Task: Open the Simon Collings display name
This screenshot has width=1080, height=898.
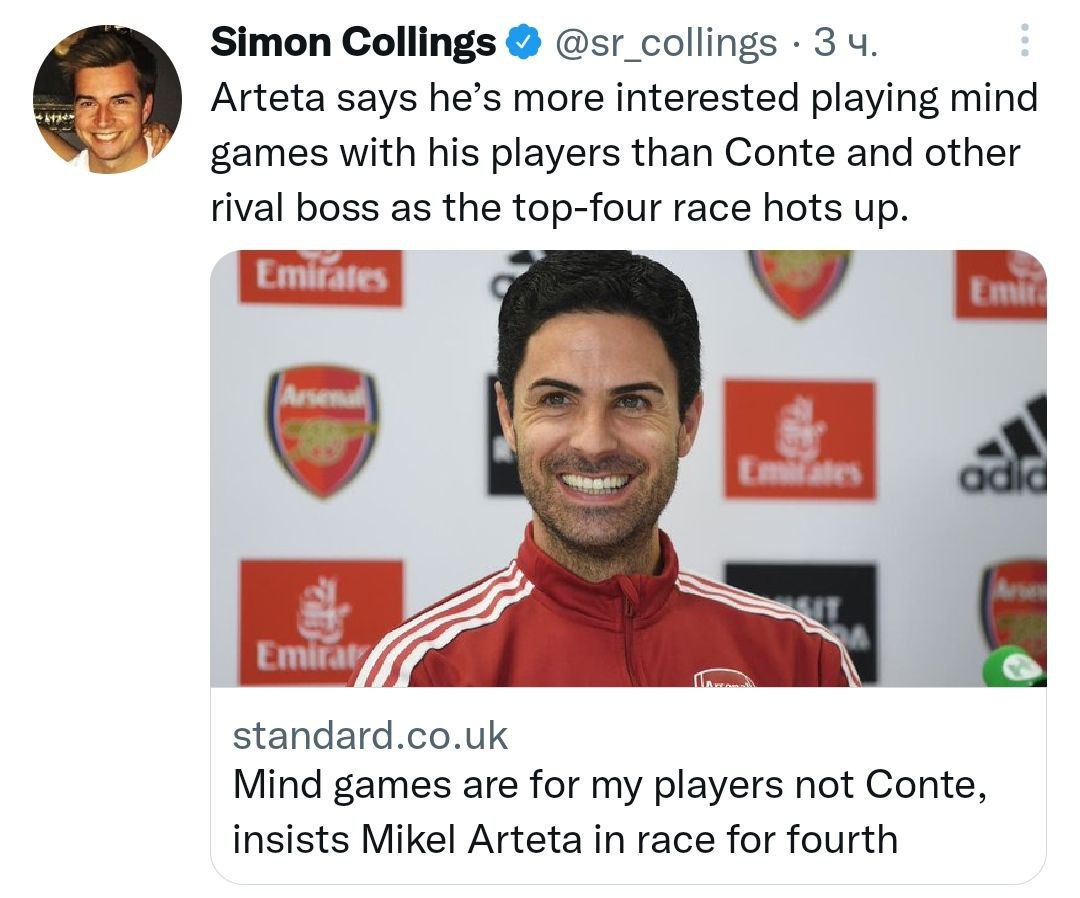Action: (x=354, y=42)
